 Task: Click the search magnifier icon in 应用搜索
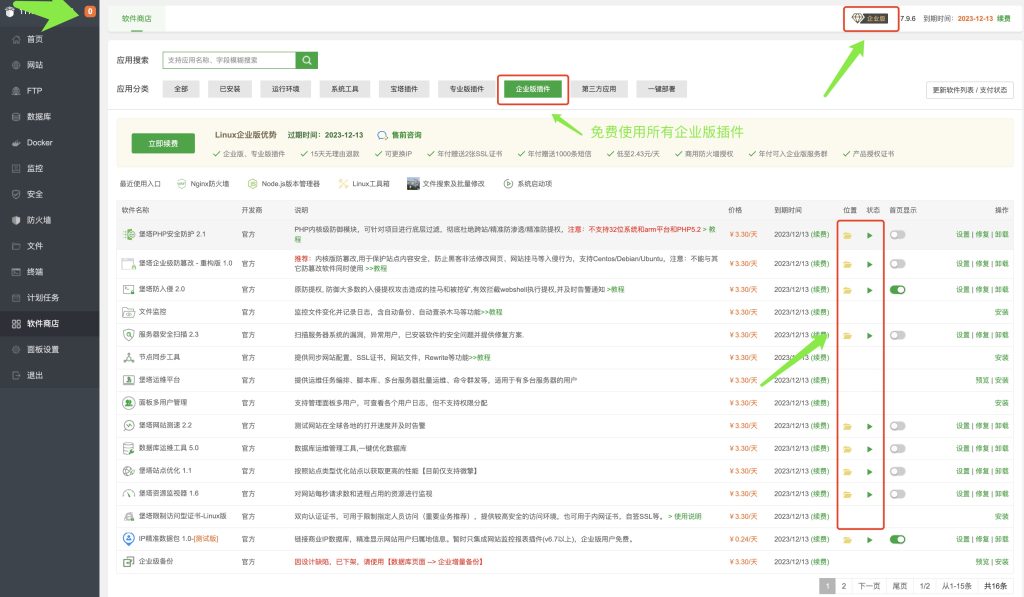pos(306,59)
